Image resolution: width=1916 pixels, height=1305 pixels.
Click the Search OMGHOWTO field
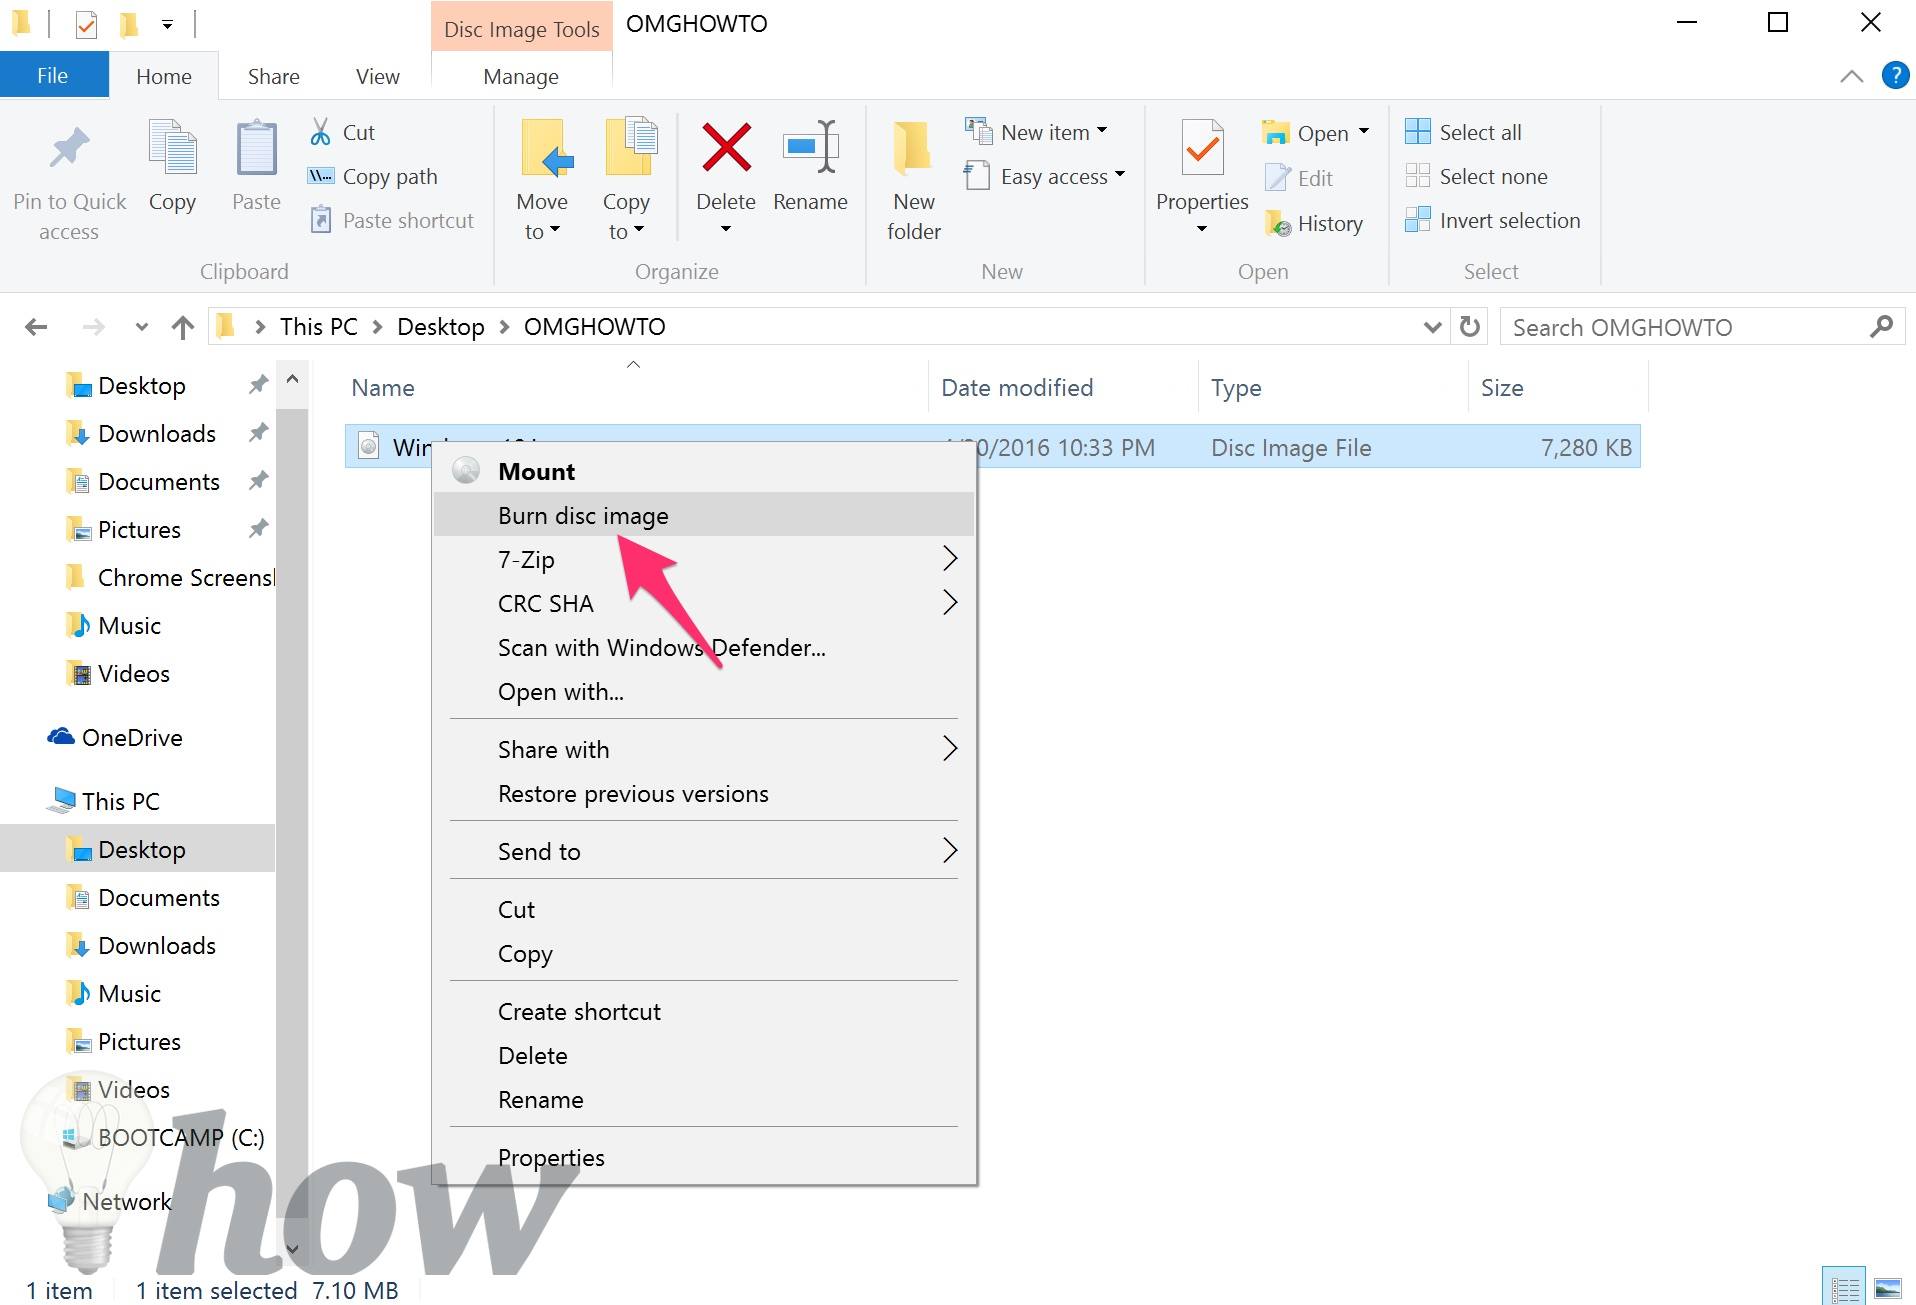[x=1702, y=327]
